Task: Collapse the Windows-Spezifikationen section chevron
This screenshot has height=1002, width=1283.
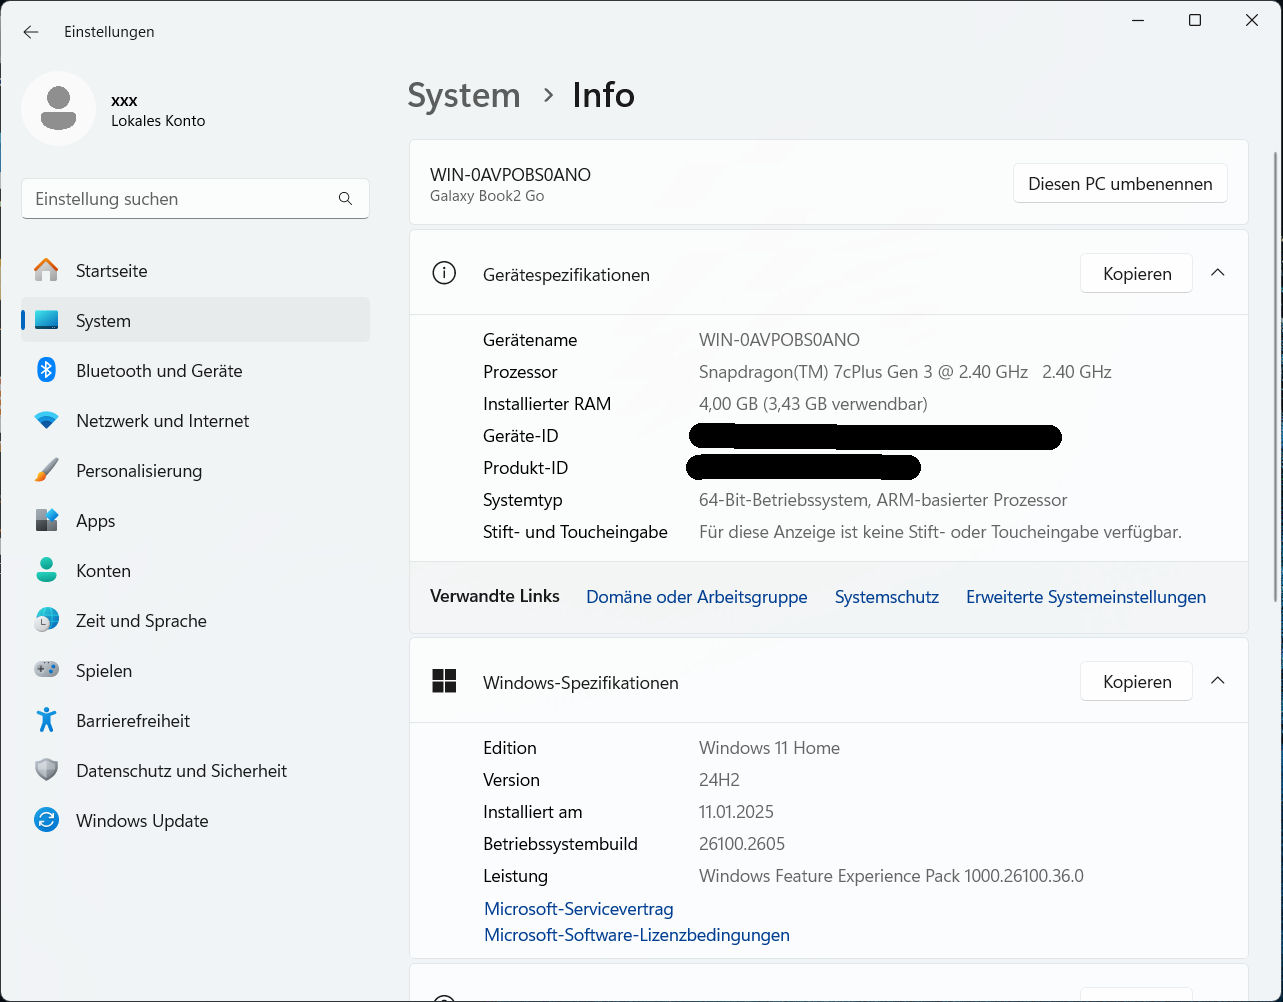Action: [1217, 681]
